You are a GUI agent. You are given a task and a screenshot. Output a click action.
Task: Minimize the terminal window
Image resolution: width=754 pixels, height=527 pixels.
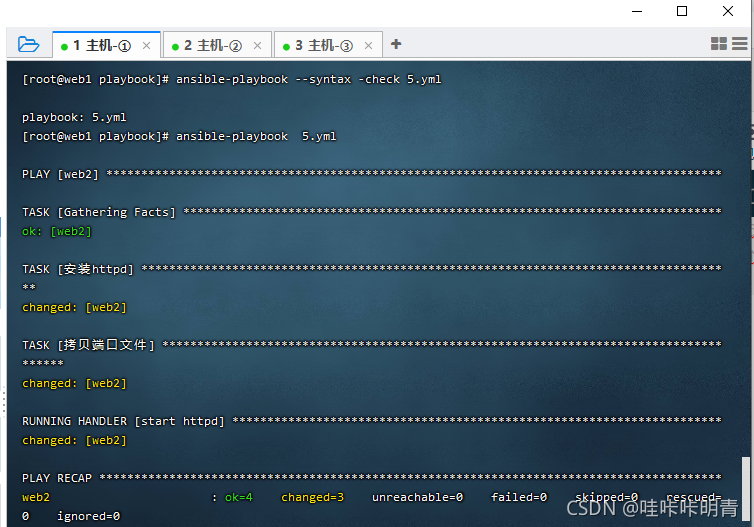637,11
